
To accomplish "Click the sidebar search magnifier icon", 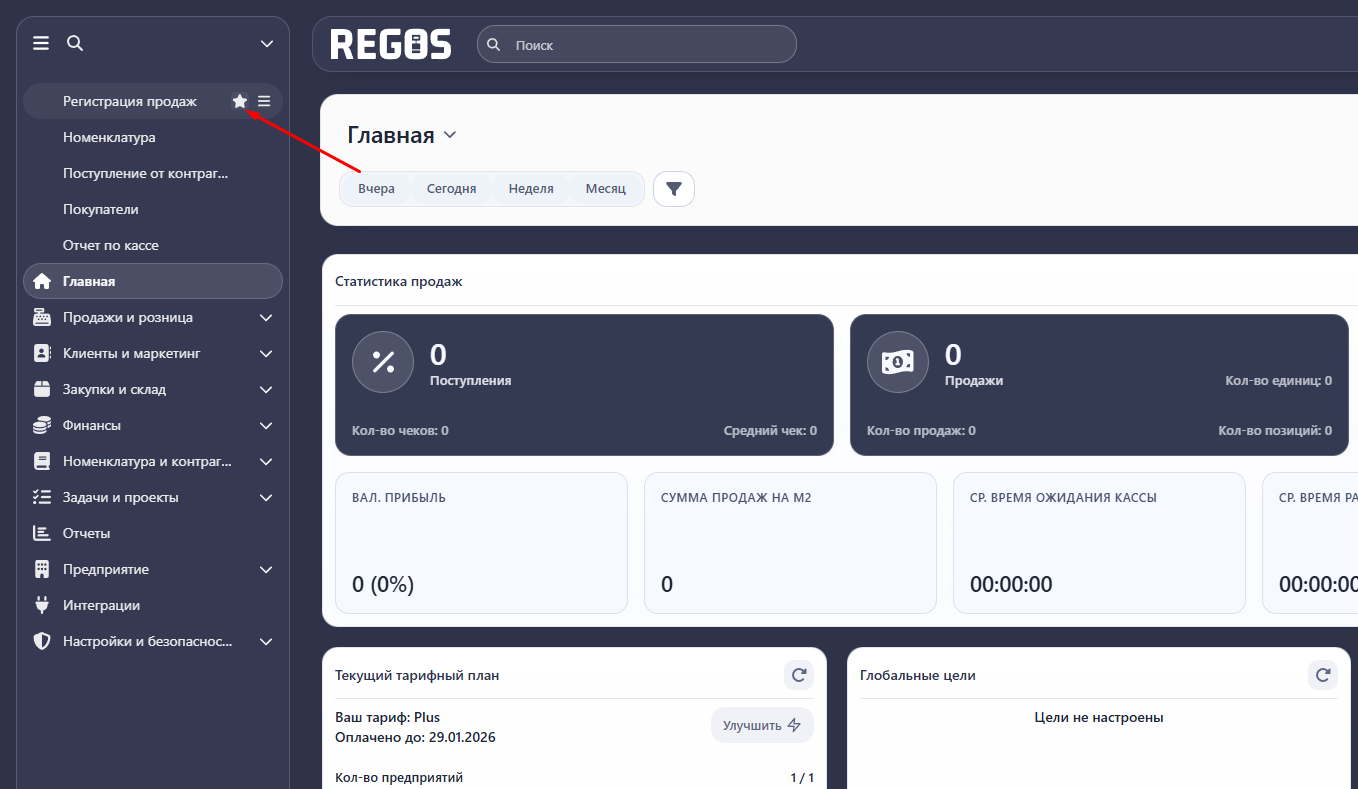I will point(75,43).
